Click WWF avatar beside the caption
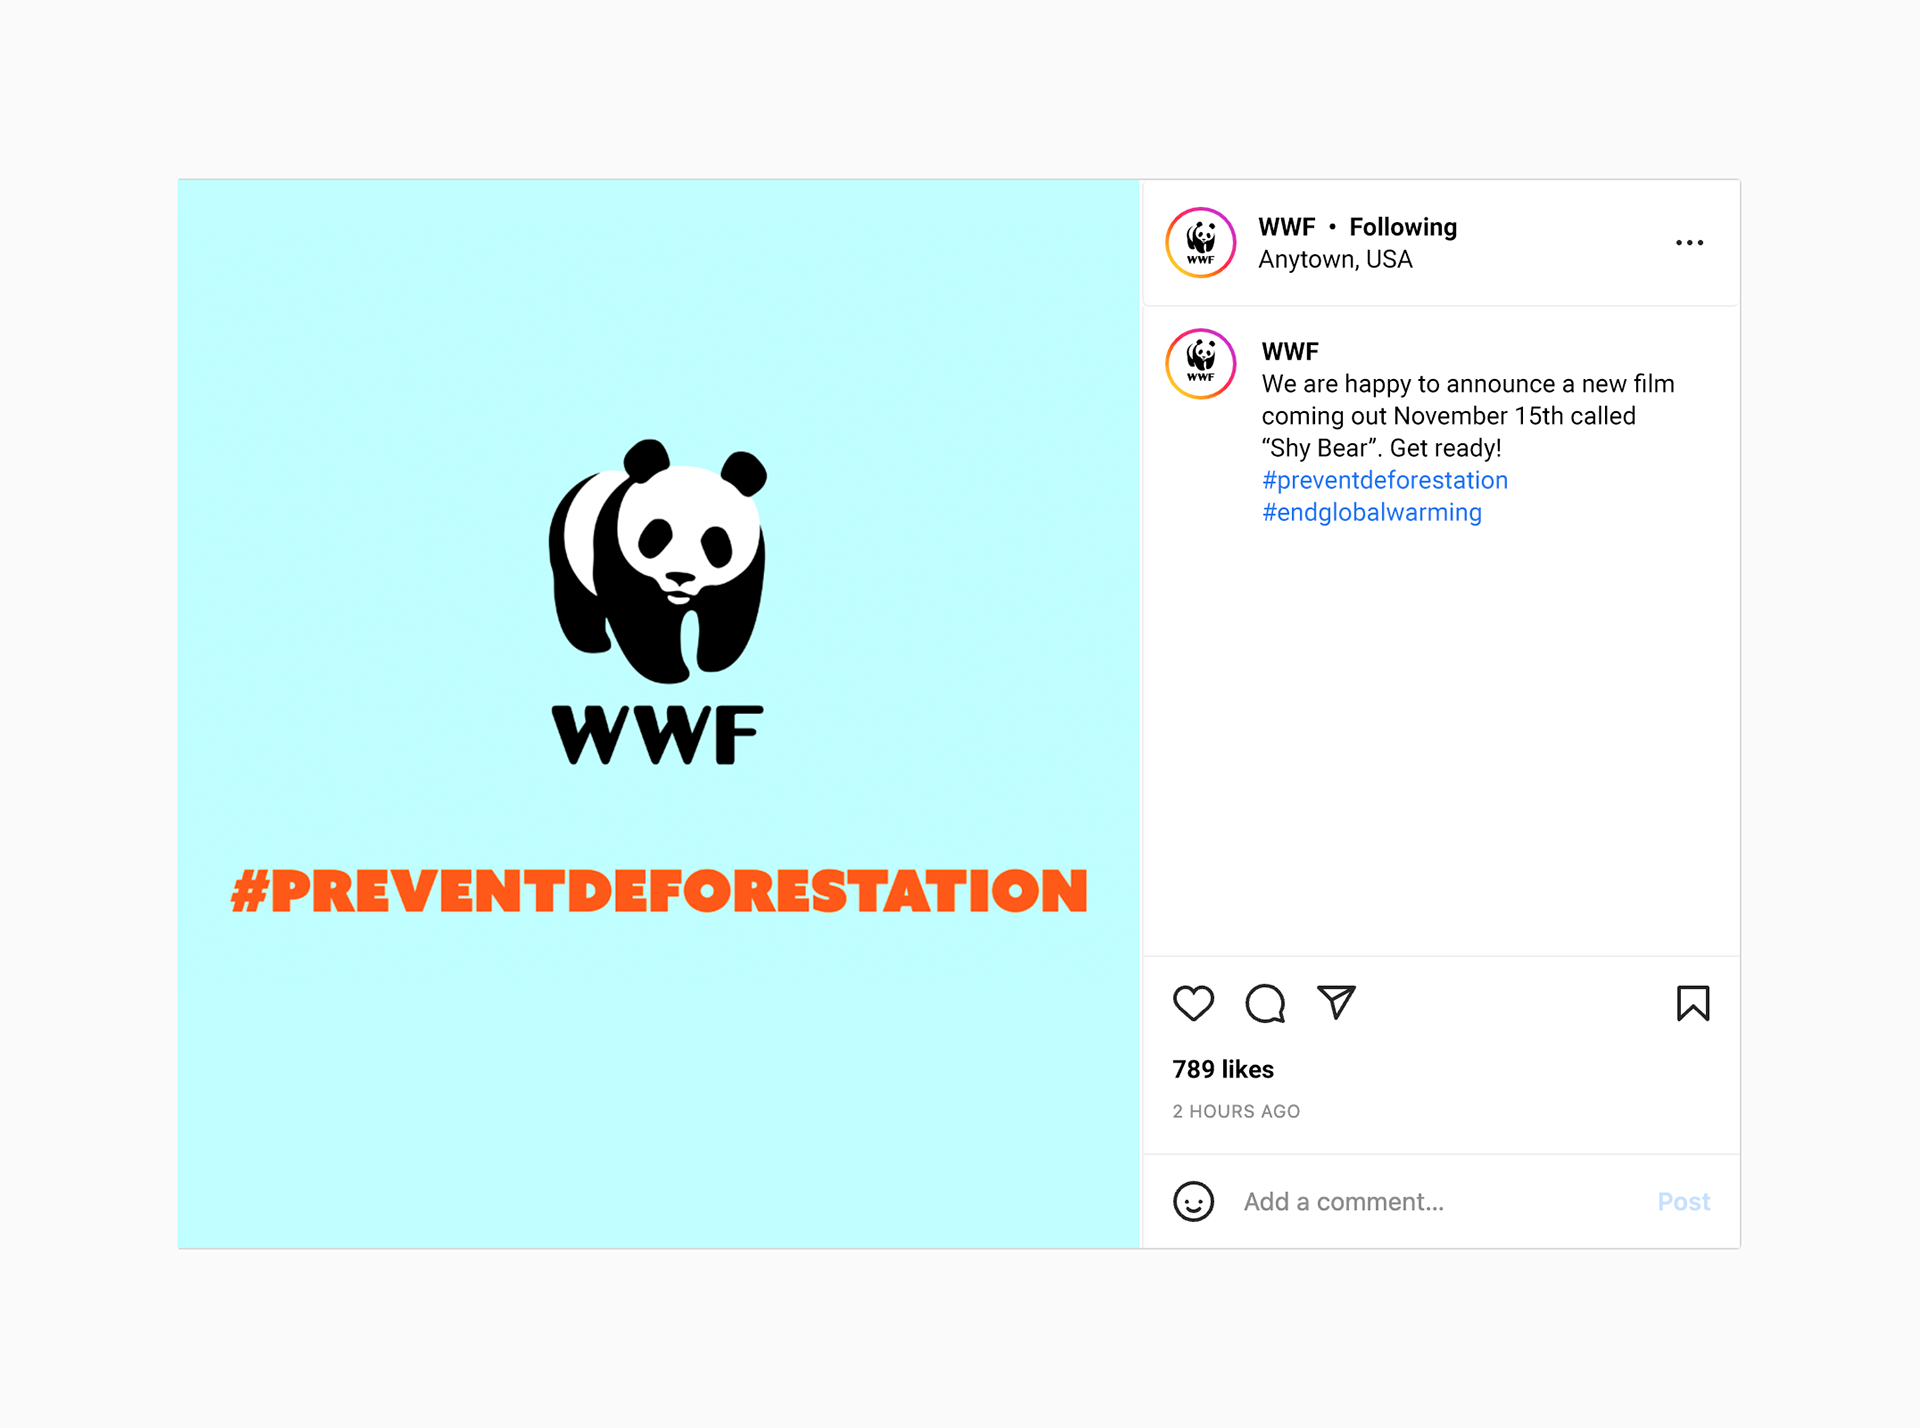 pyautogui.click(x=1201, y=364)
